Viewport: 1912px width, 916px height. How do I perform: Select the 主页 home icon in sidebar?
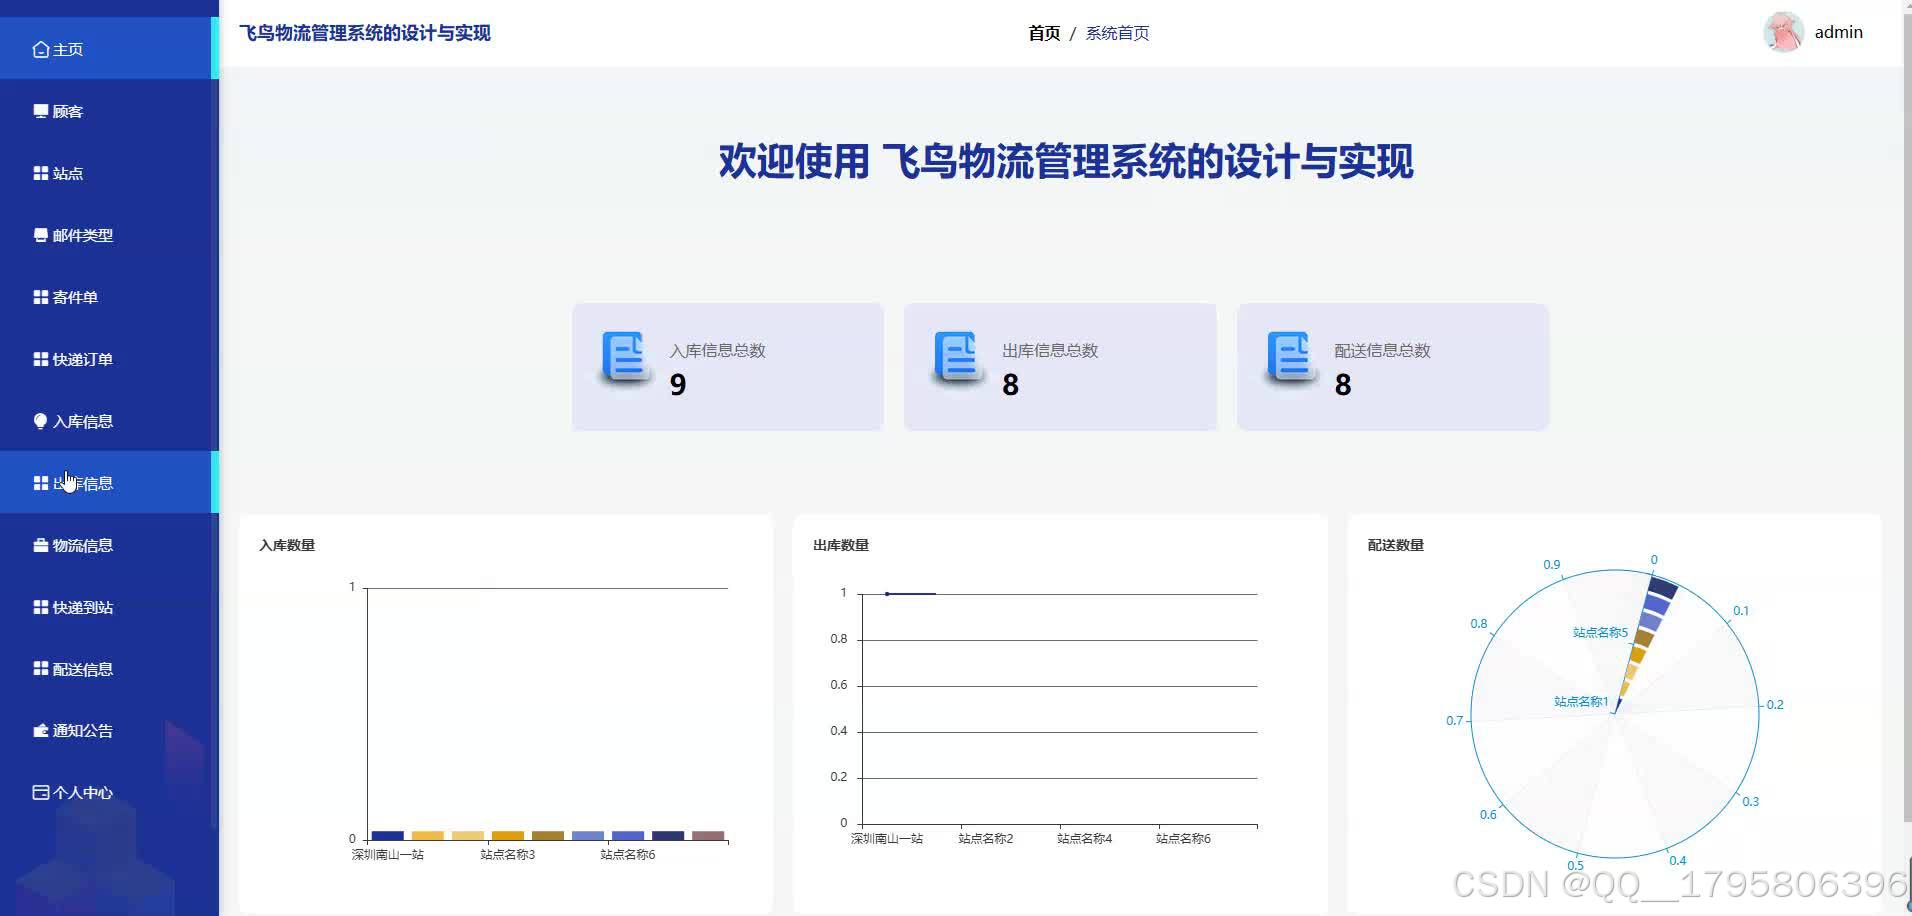pyautogui.click(x=40, y=48)
